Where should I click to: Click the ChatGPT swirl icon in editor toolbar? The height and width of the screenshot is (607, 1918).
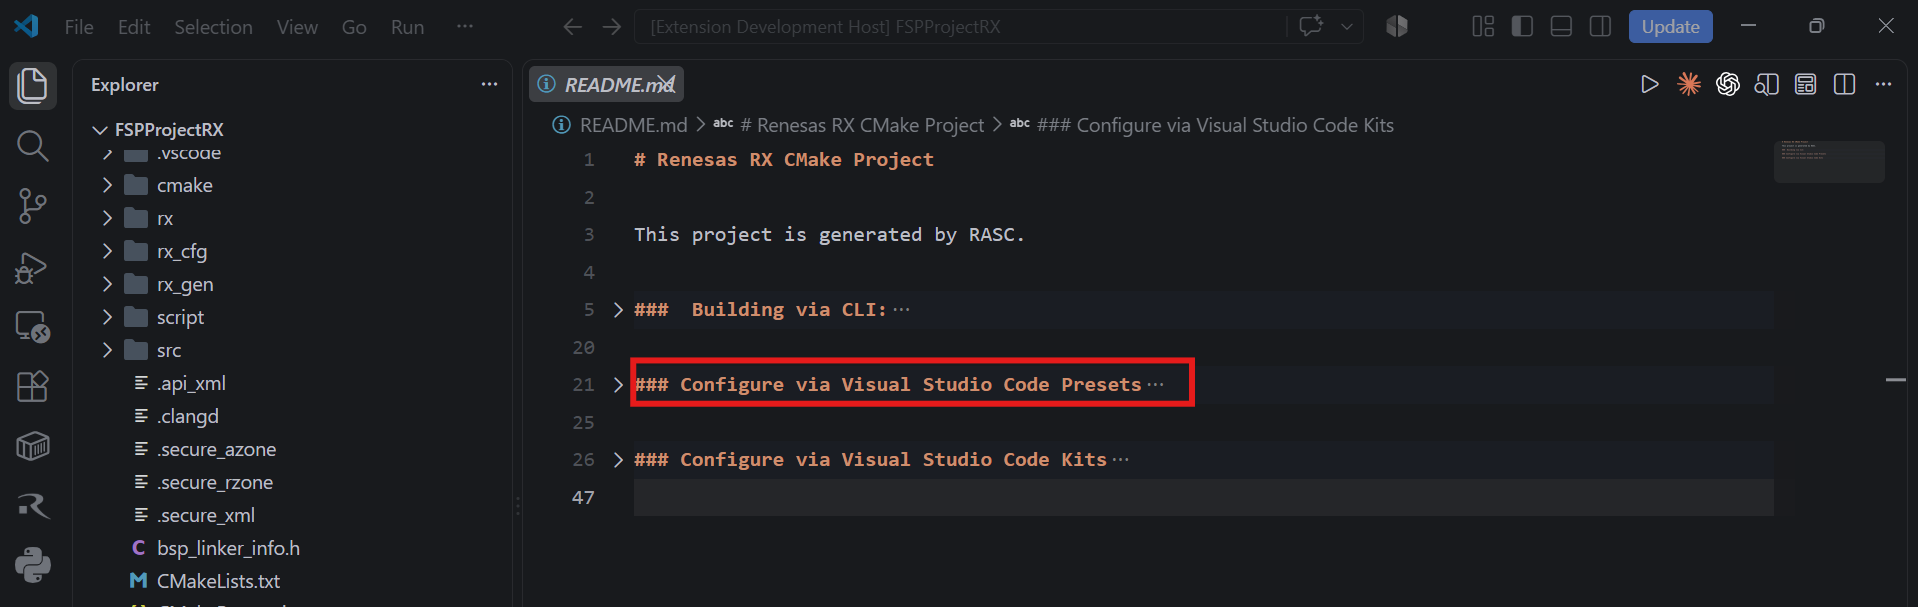[1728, 85]
